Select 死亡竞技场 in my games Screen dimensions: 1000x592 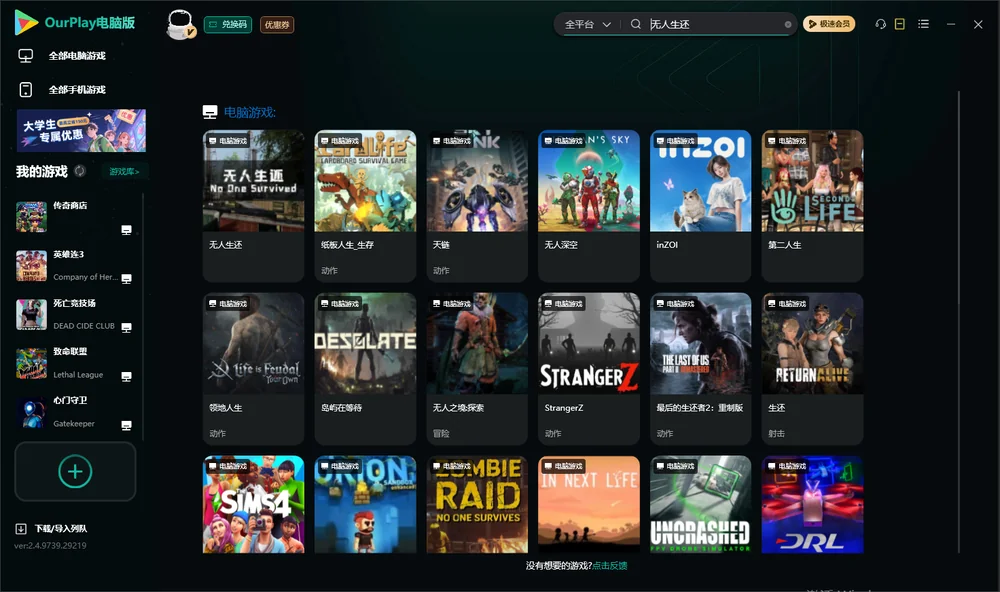click(x=75, y=314)
